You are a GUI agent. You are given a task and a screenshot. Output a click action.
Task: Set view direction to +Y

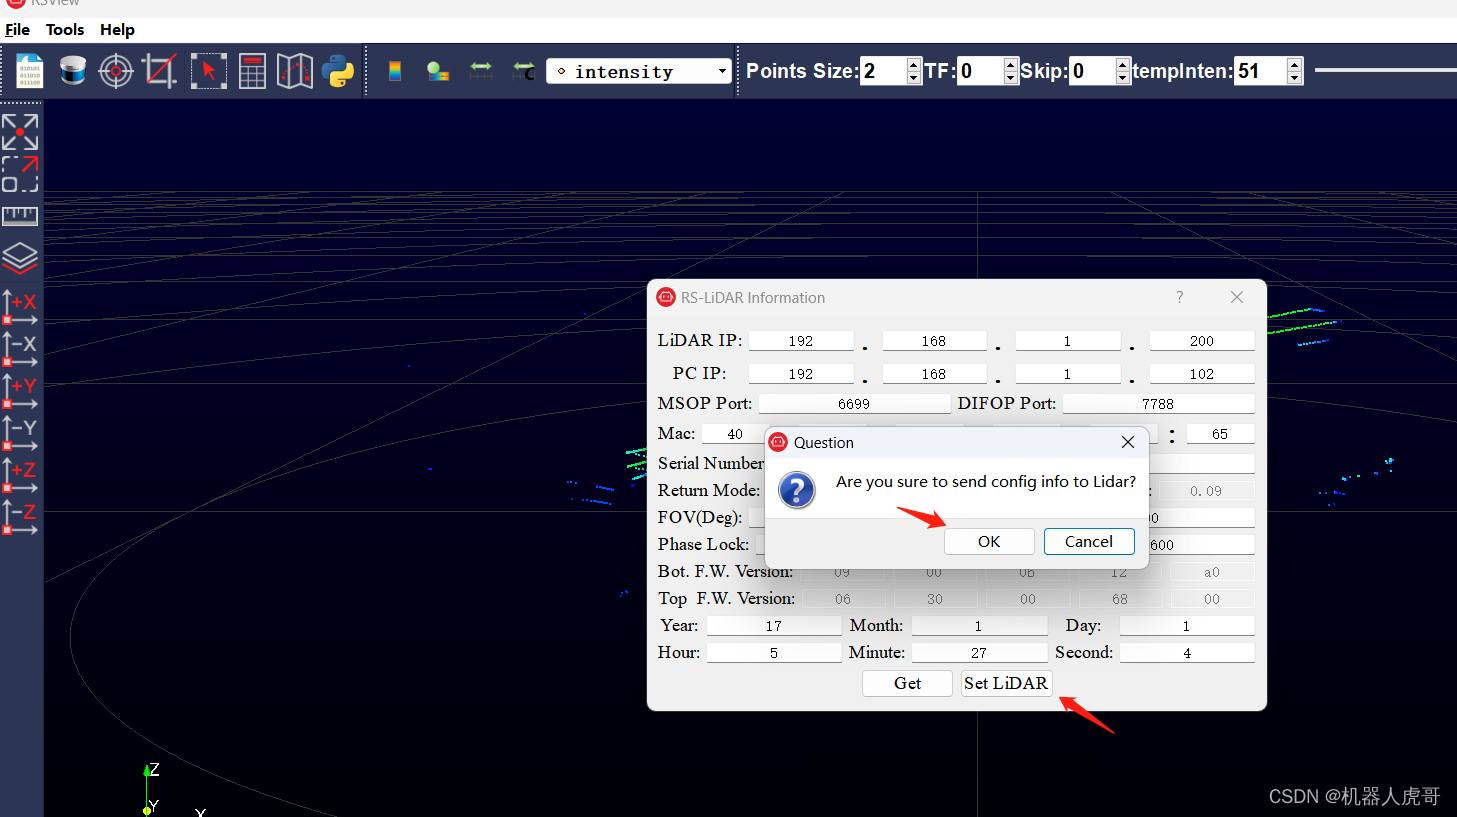(20, 392)
